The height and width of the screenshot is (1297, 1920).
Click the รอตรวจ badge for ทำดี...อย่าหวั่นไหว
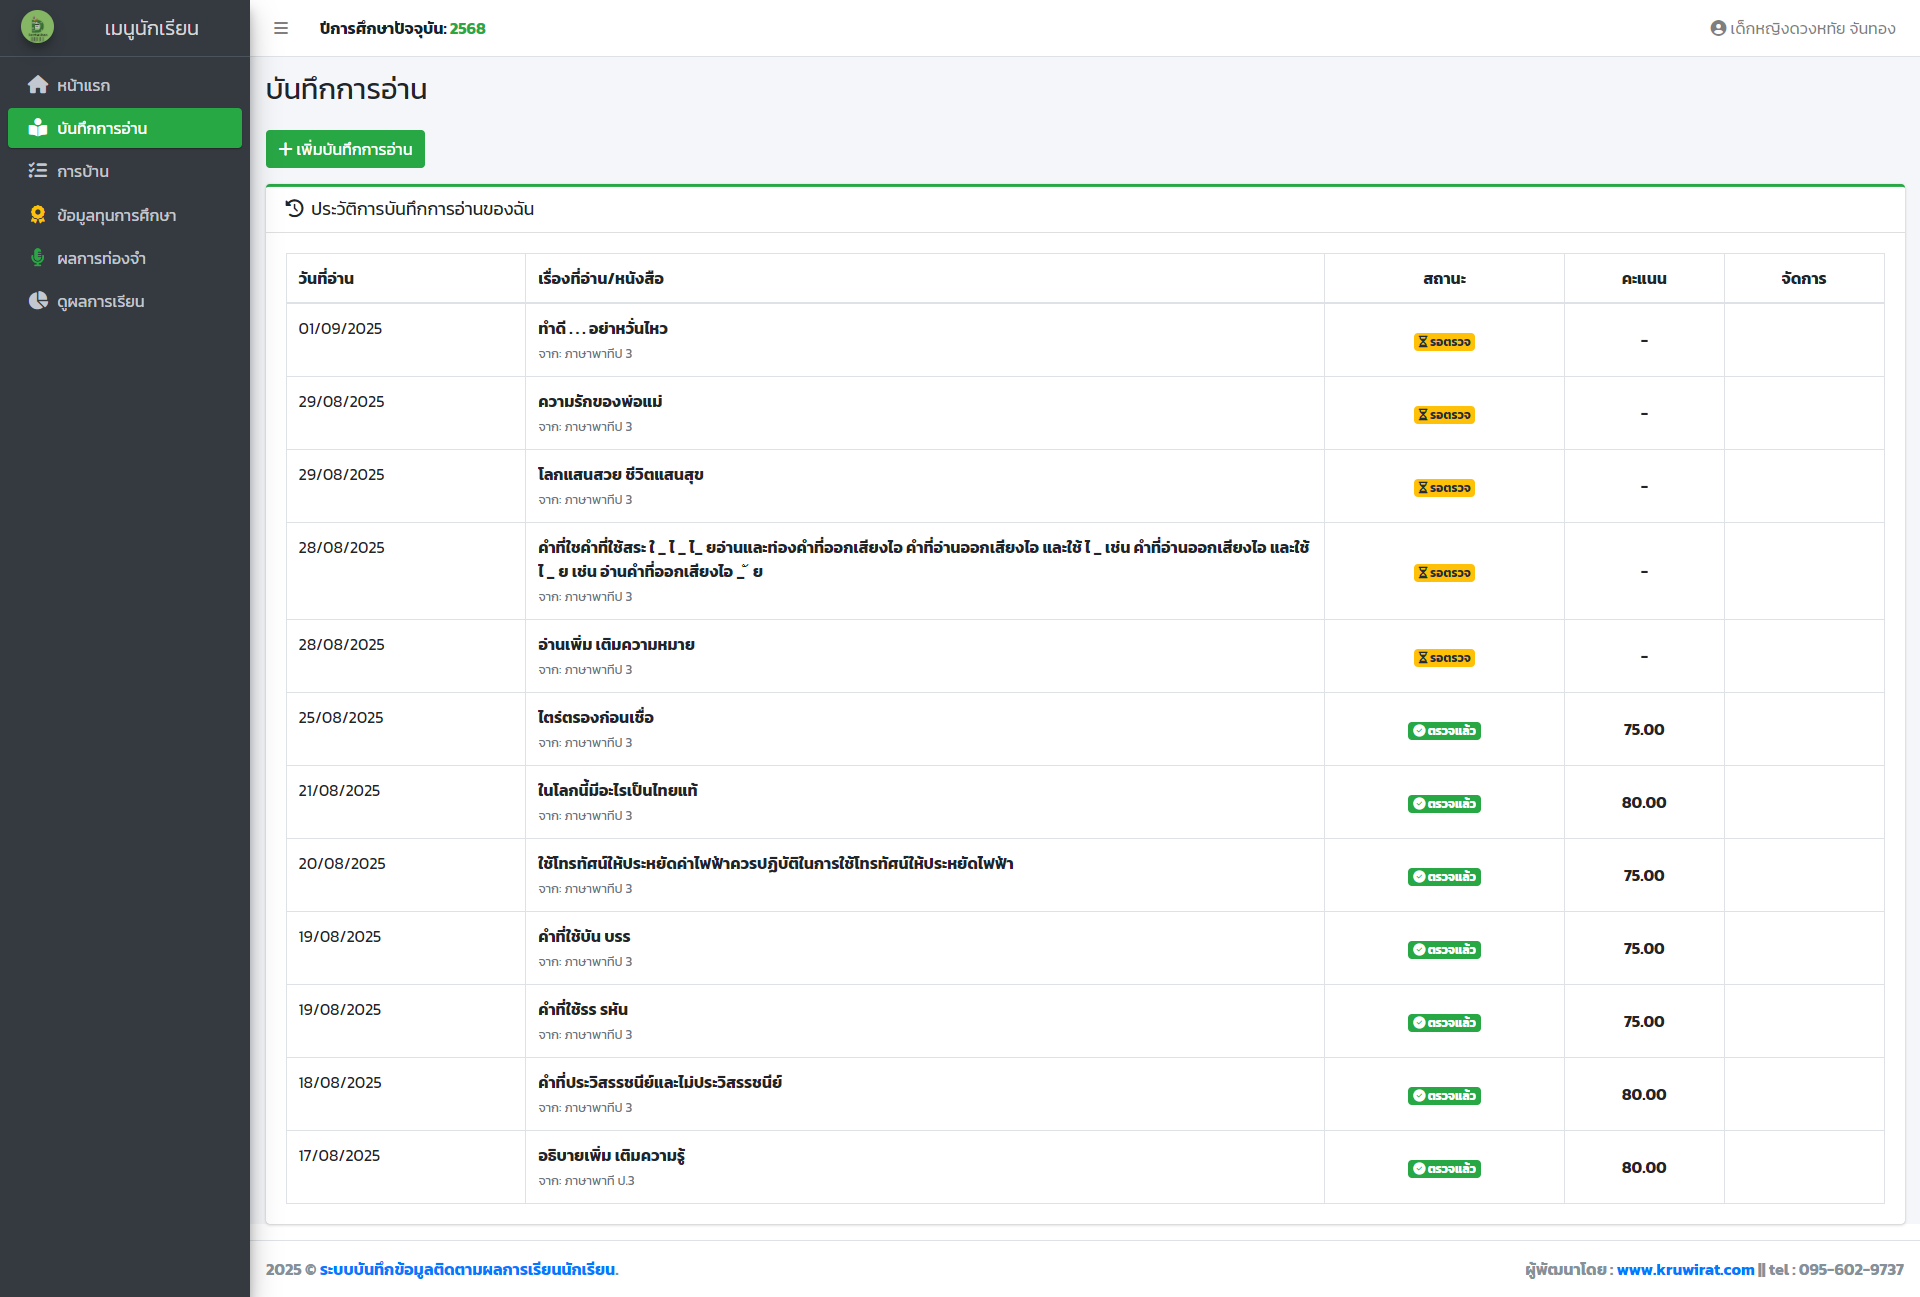pos(1444,342)
